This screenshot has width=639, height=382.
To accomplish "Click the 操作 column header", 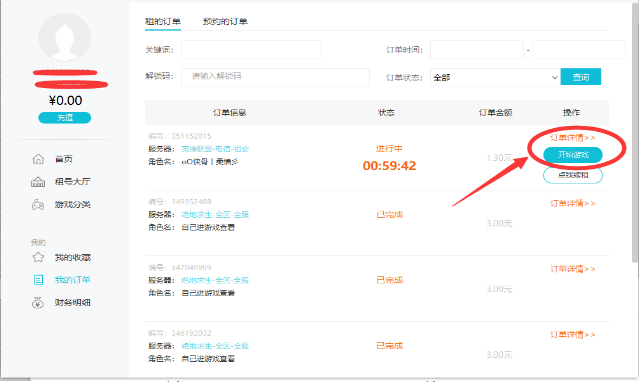I will [571, 113].
